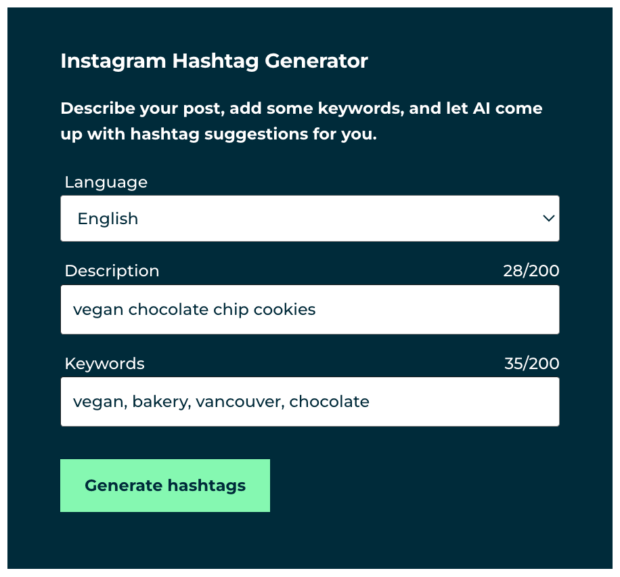Click the chevron arrow in Language box
Screen dimensions: 620x577
[548, 218]
